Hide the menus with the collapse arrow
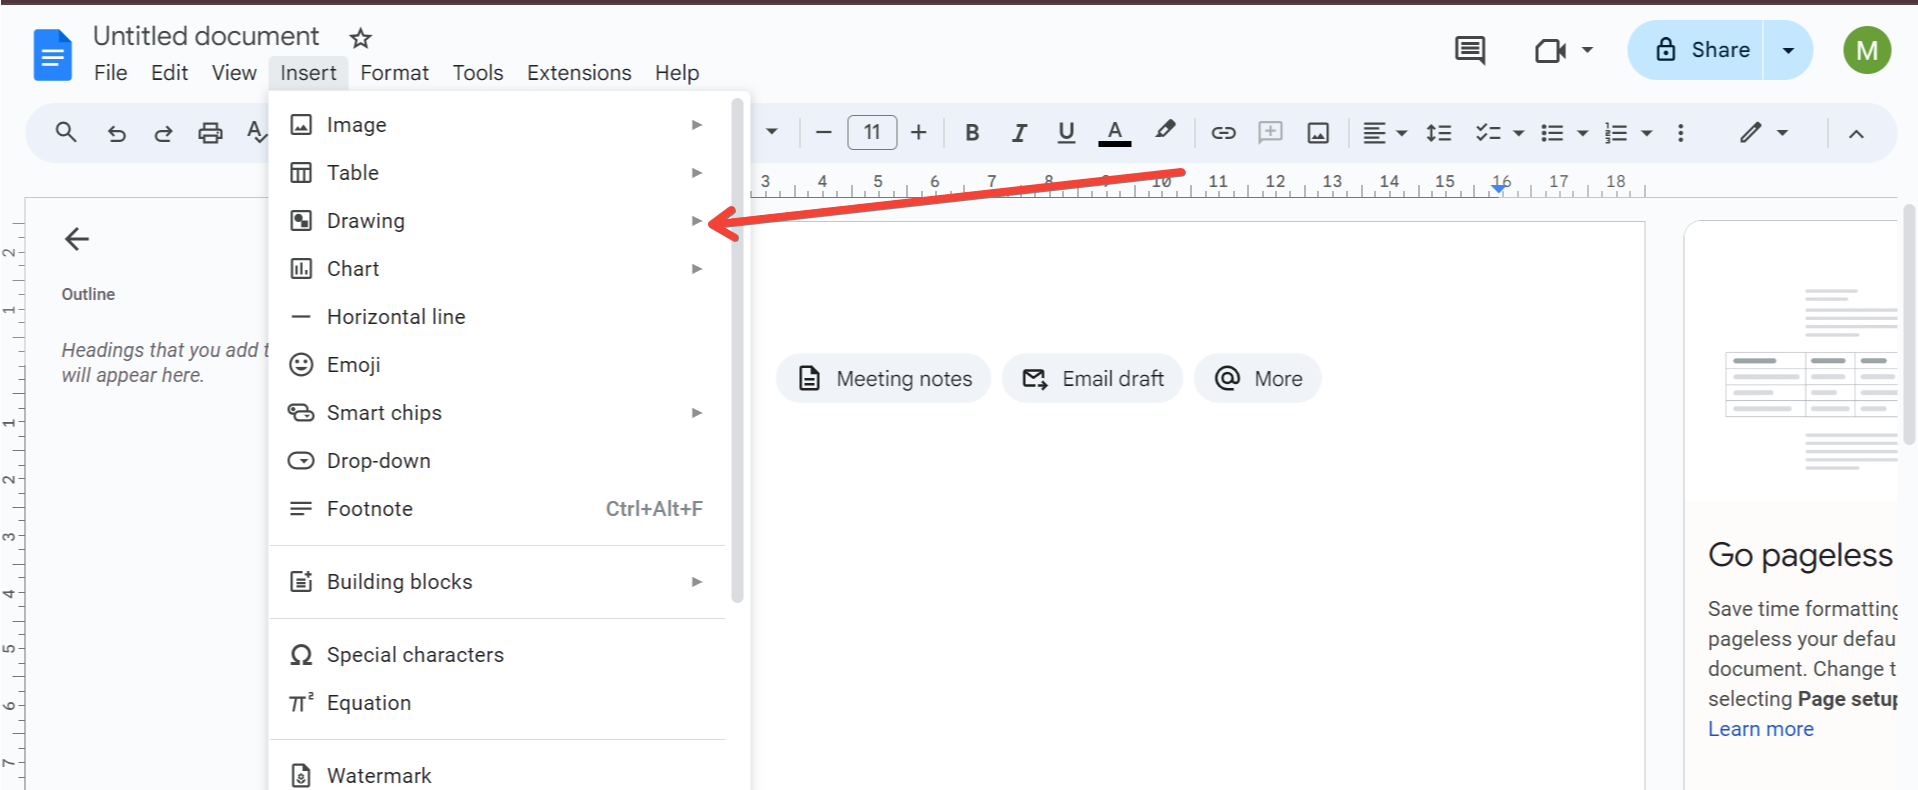 (x=1856, y=134)
